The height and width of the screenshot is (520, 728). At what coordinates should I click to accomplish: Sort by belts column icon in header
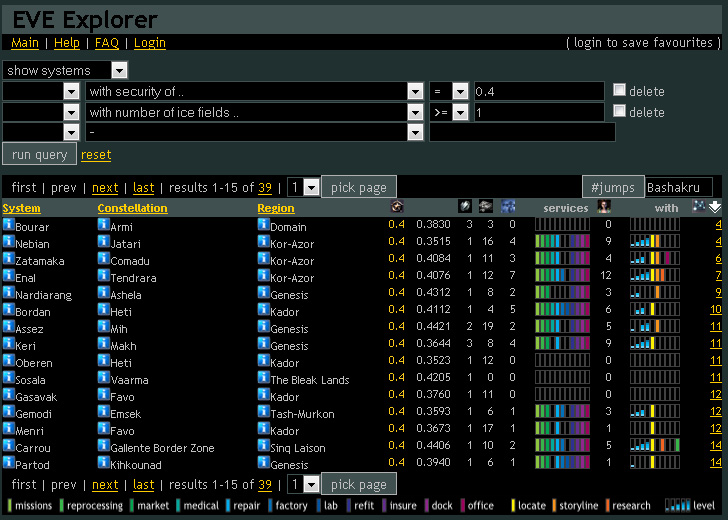click(464, 206)
